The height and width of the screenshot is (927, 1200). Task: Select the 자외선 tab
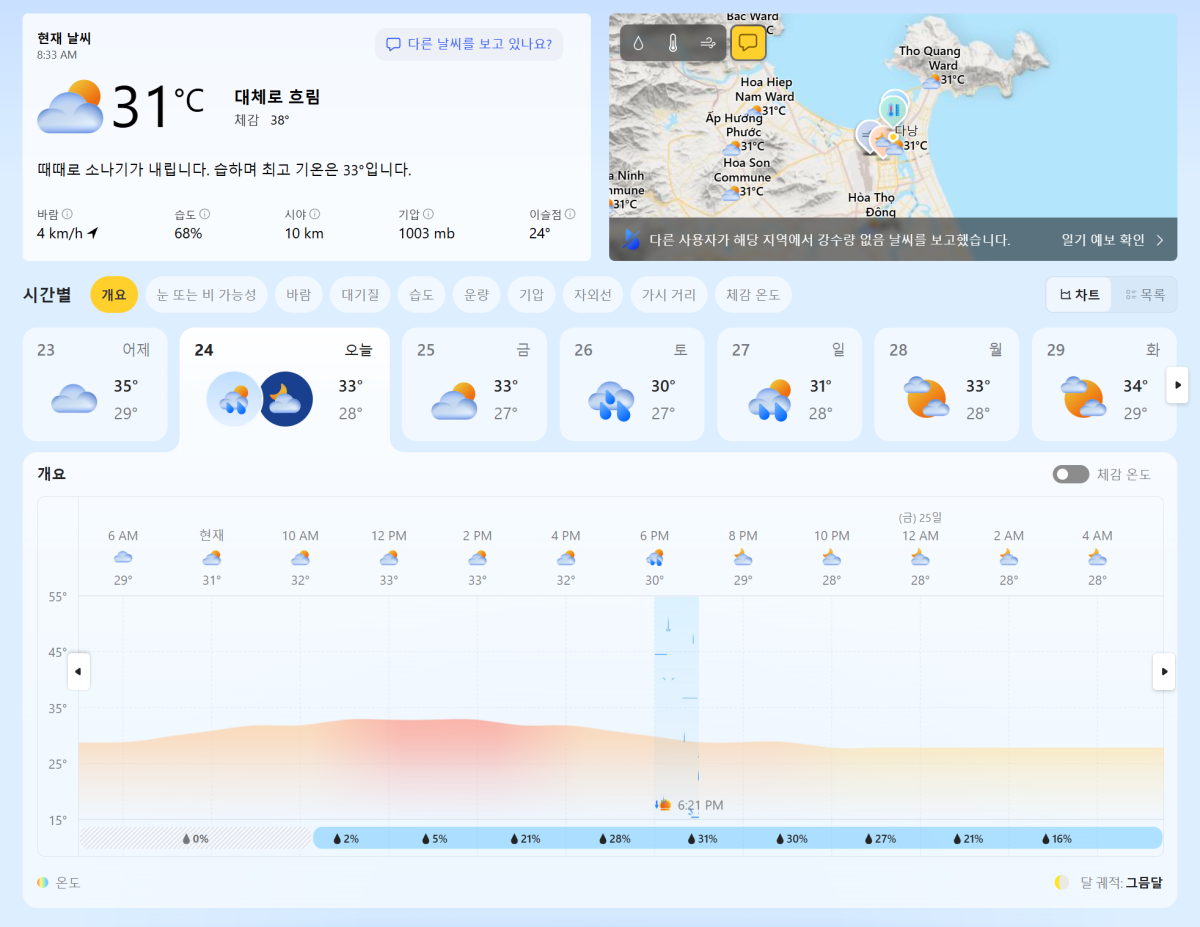click(x=591, y=295)
